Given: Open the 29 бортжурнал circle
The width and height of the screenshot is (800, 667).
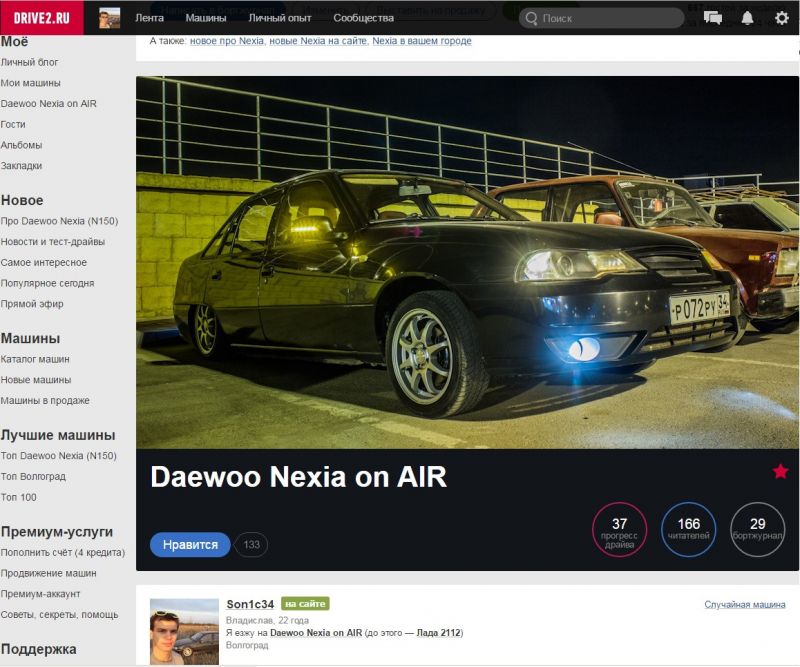Looking at the screenshot, I should pyautogui.click(x=758, y=529).
